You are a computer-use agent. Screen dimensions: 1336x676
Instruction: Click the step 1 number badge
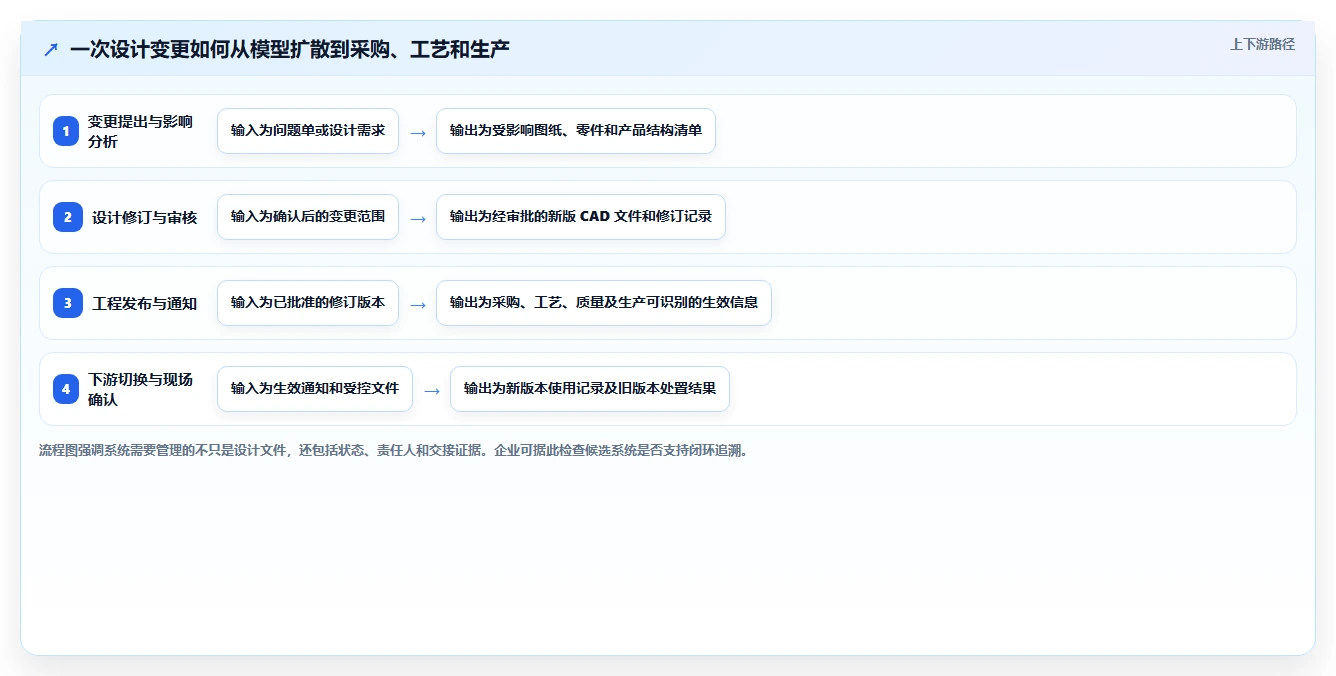66,131
